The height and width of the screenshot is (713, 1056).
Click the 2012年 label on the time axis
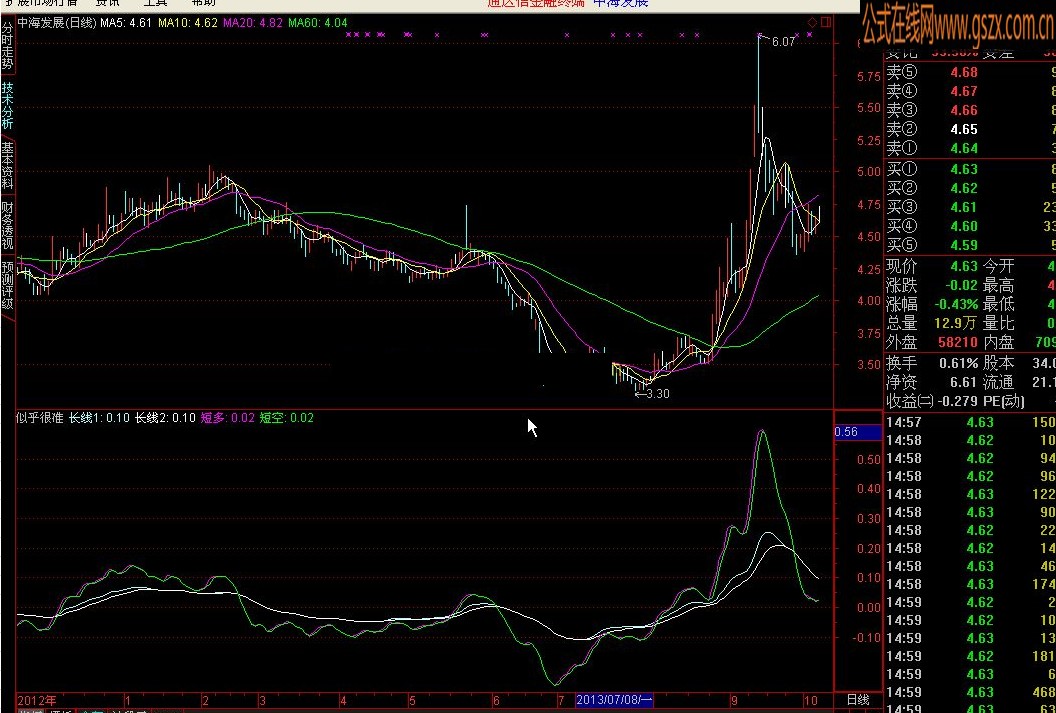click(x=36, y=700)
